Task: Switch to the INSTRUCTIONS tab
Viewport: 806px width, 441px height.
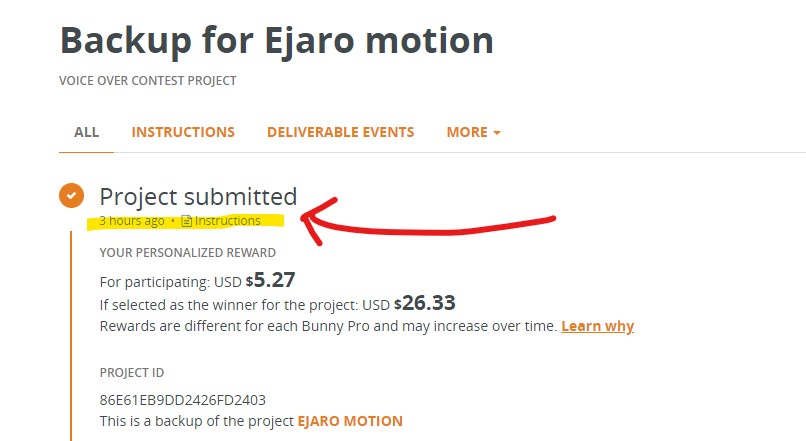Action: point(183,132)
